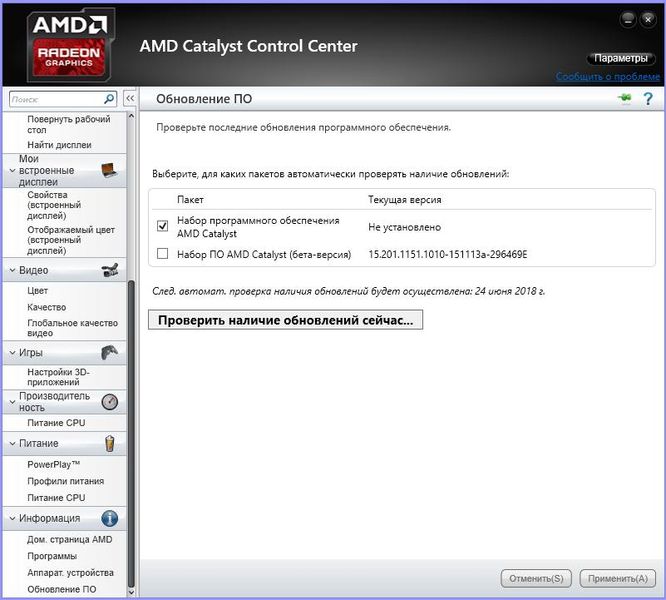Click the sidebar scroll up arrow
666x600 pixels.
[x=131, y=116]
